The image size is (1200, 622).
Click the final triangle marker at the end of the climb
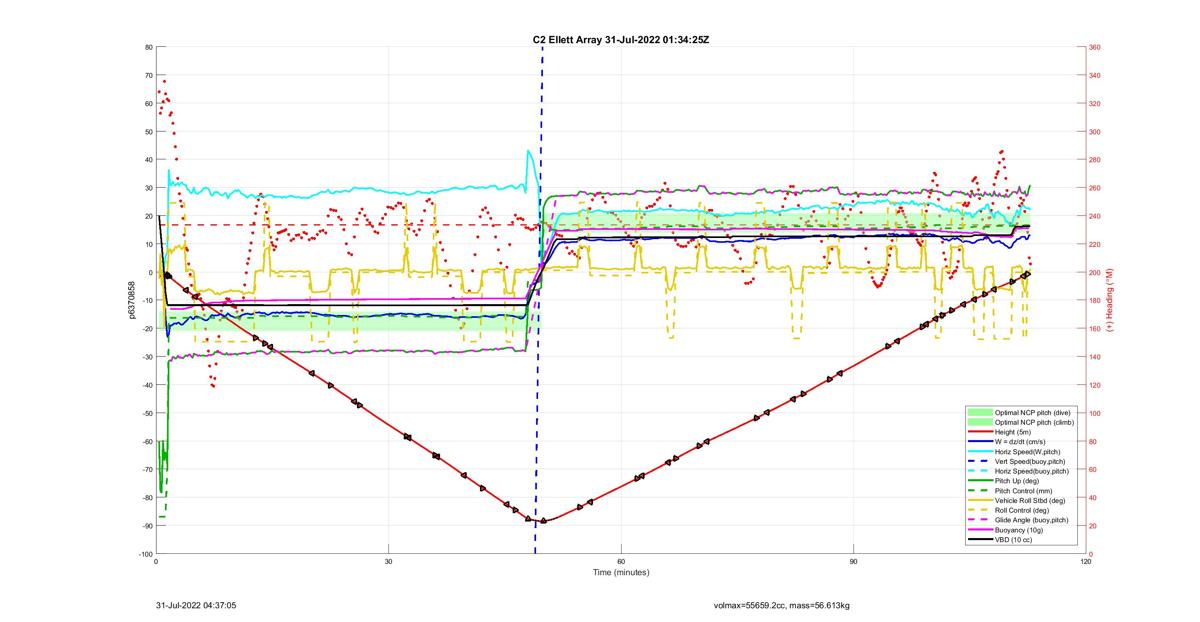(1027, 273)
